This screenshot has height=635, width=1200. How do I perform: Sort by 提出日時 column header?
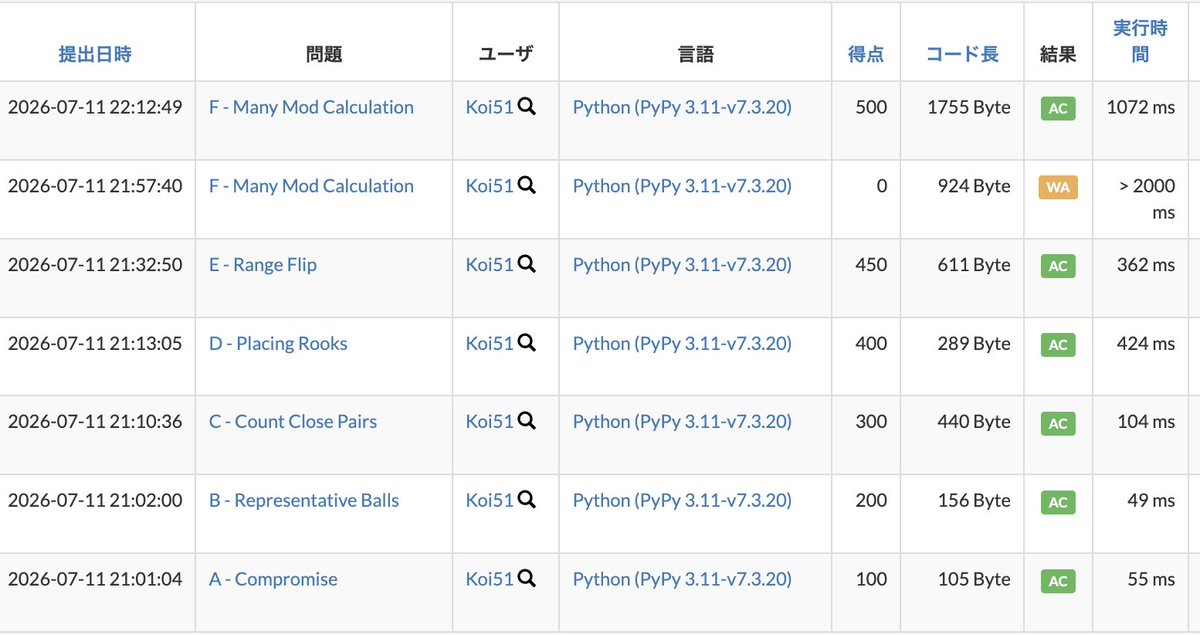tap(95, 55)
